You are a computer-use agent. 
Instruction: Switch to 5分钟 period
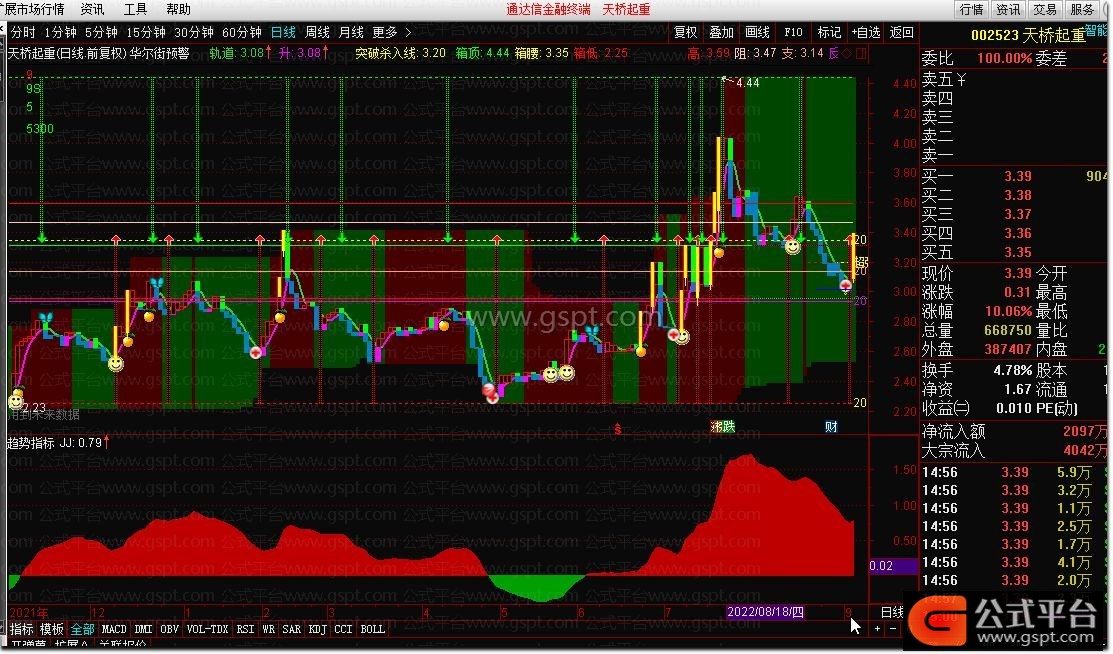click(102, 32)
